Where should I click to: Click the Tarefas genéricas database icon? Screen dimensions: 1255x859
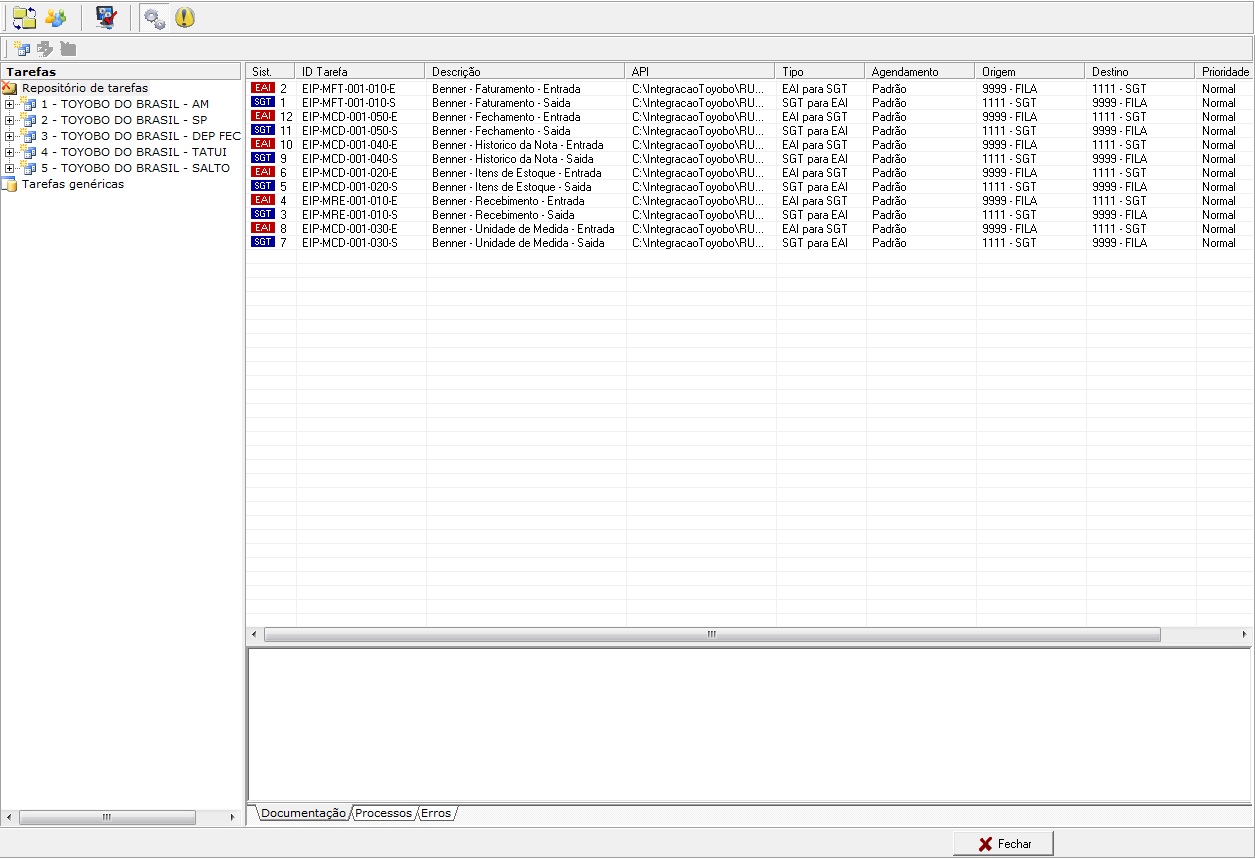(10, 184)
